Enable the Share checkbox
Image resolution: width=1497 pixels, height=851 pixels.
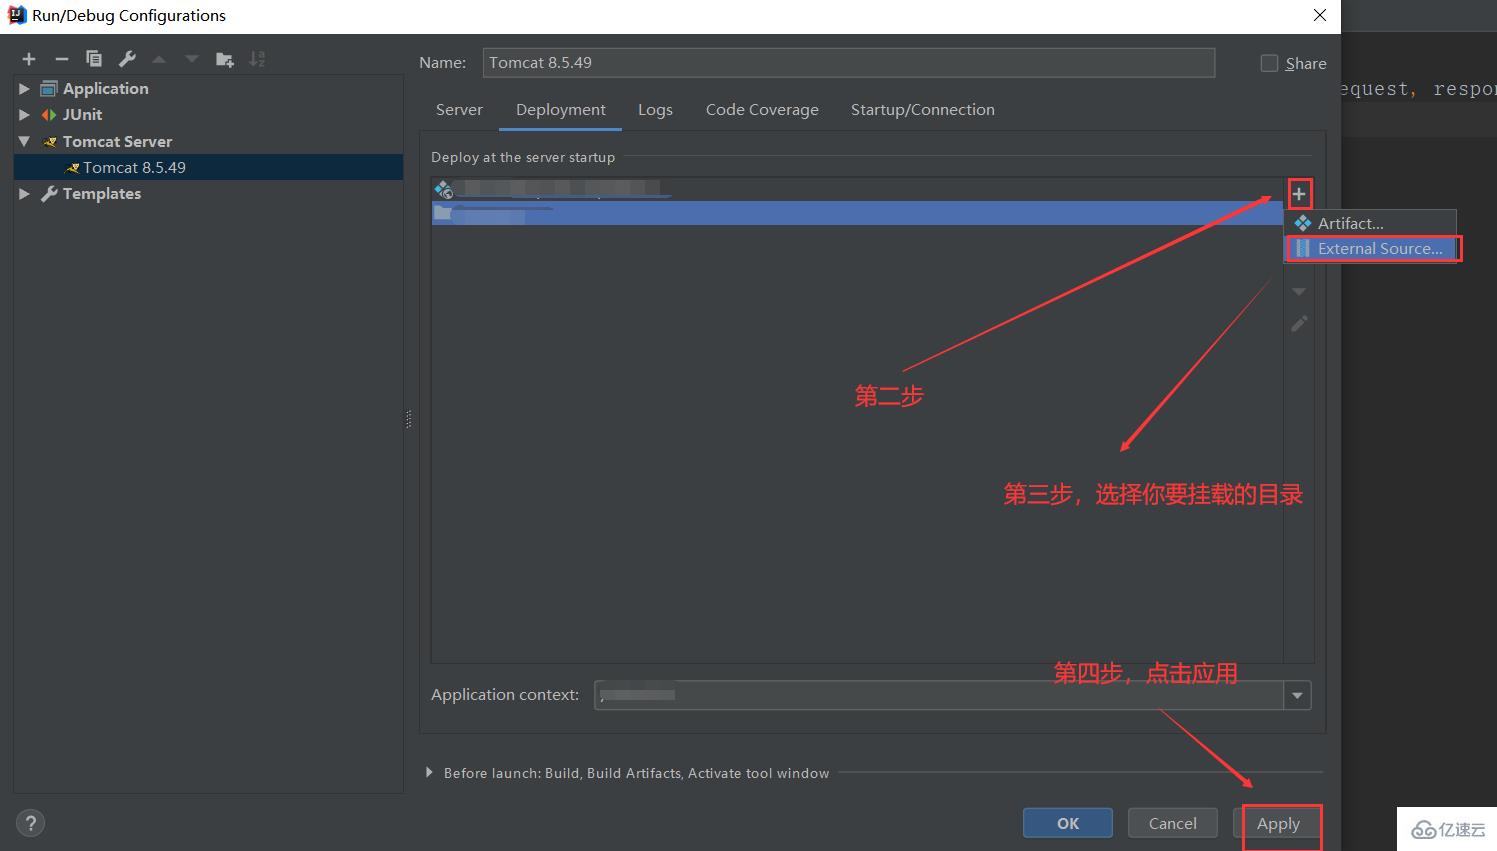point(1269,63)
